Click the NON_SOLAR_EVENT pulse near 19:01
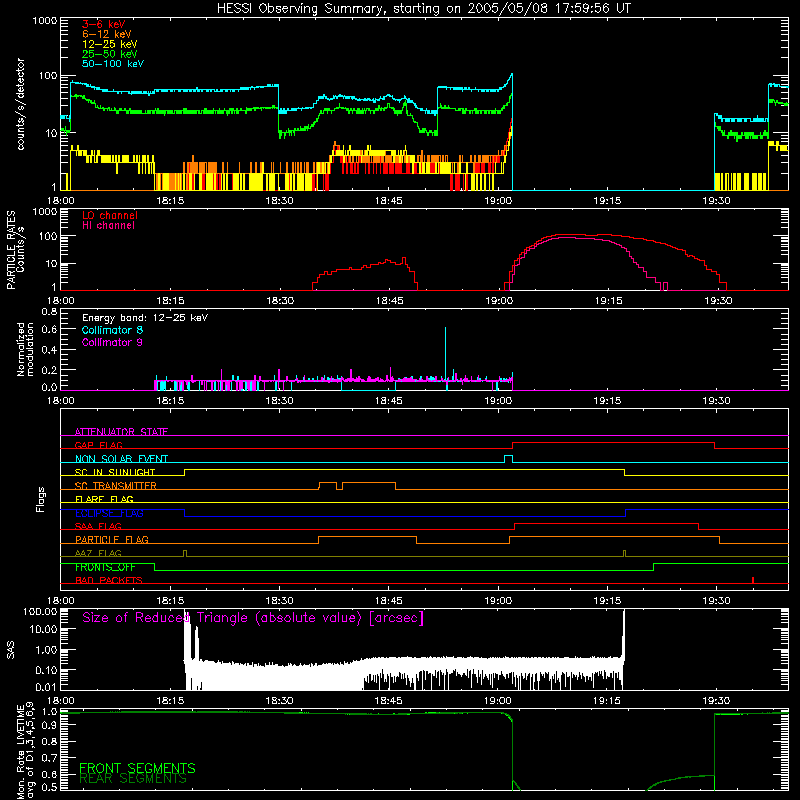Screen dimensions: 800x800 508,459
